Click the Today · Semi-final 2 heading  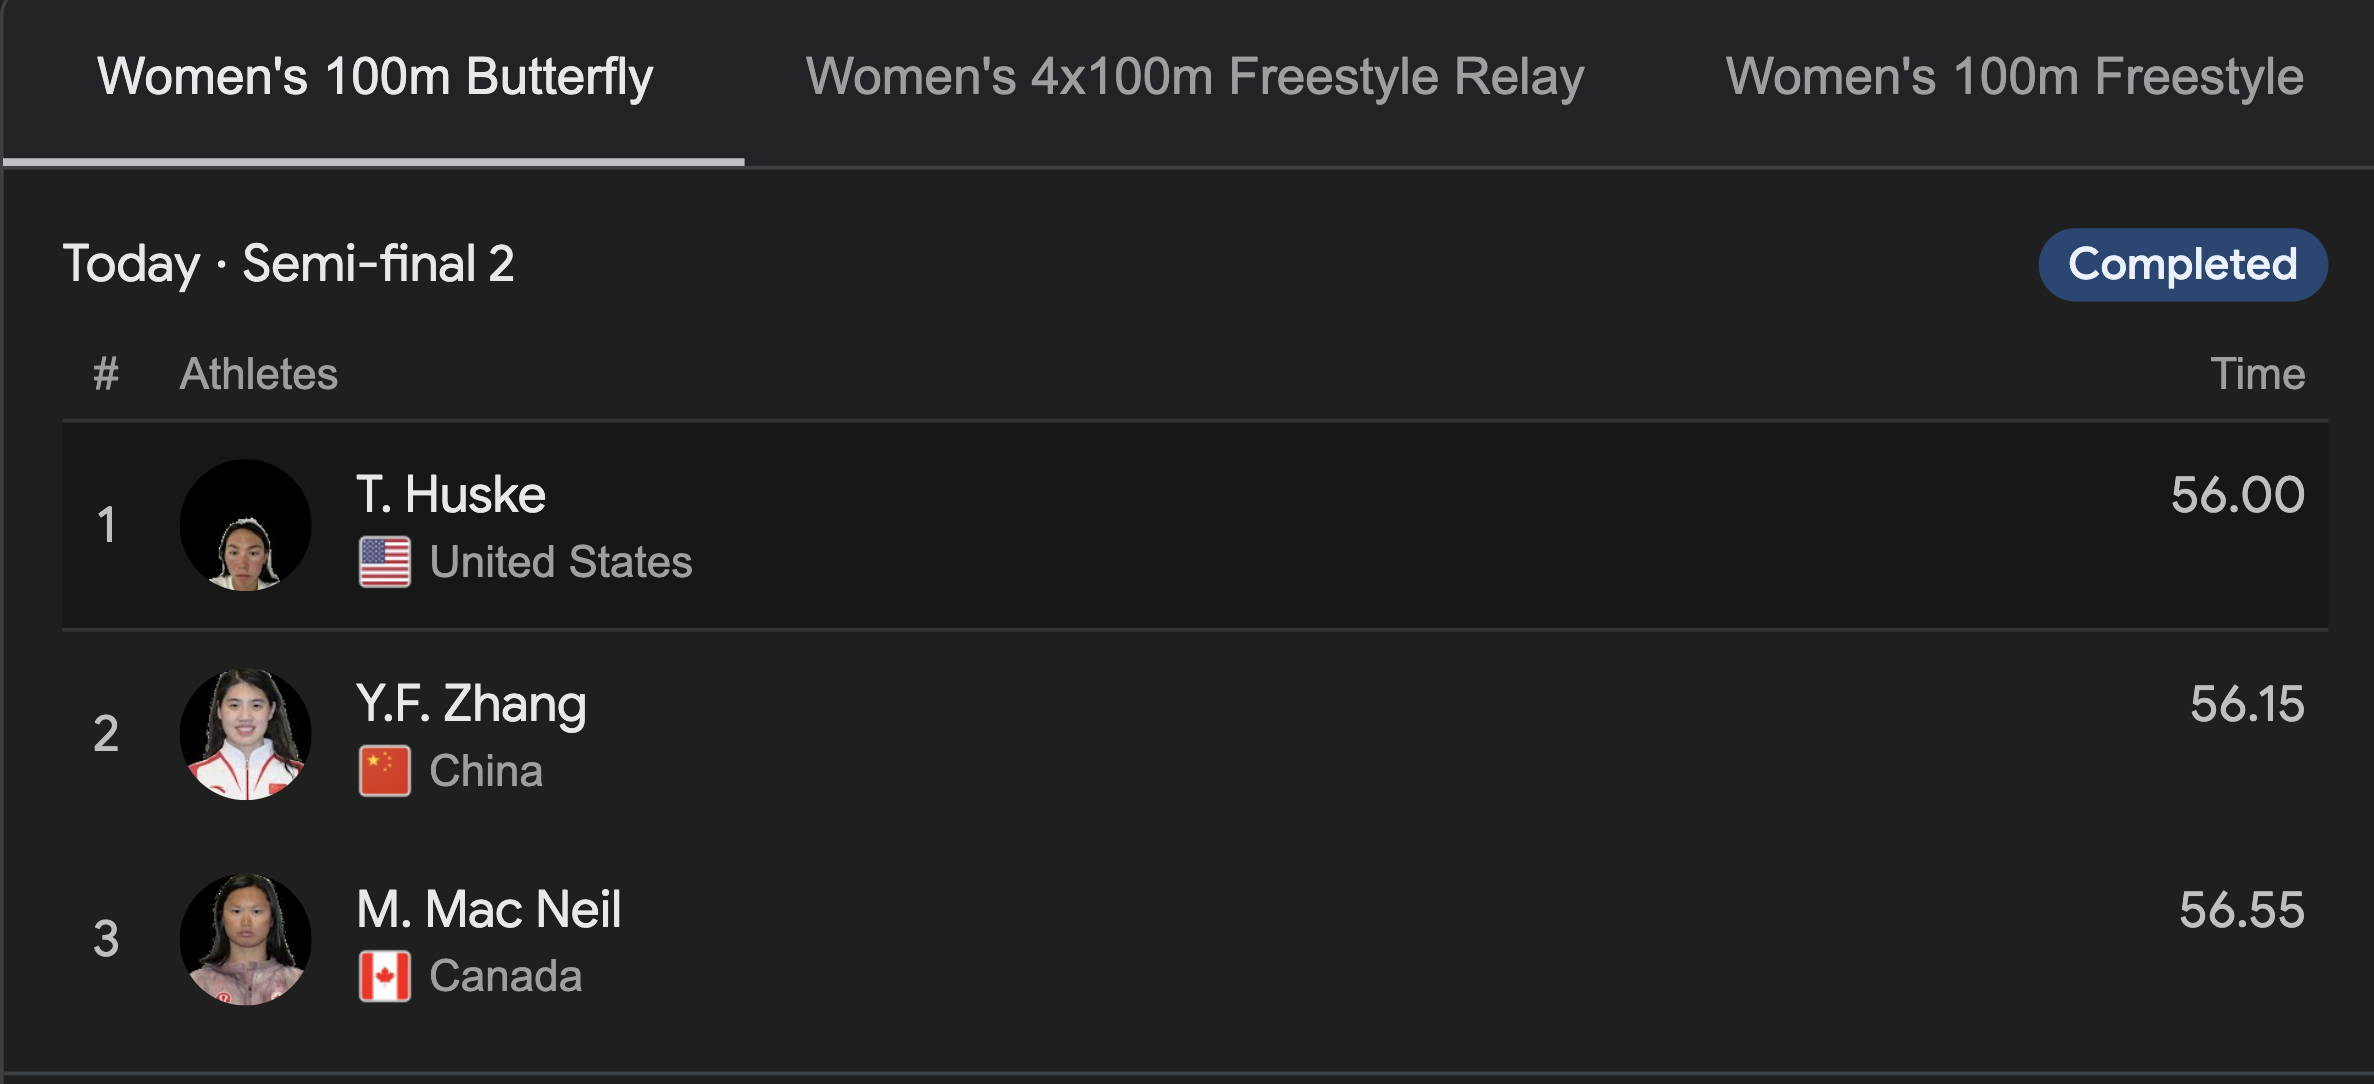click(288, 264)
